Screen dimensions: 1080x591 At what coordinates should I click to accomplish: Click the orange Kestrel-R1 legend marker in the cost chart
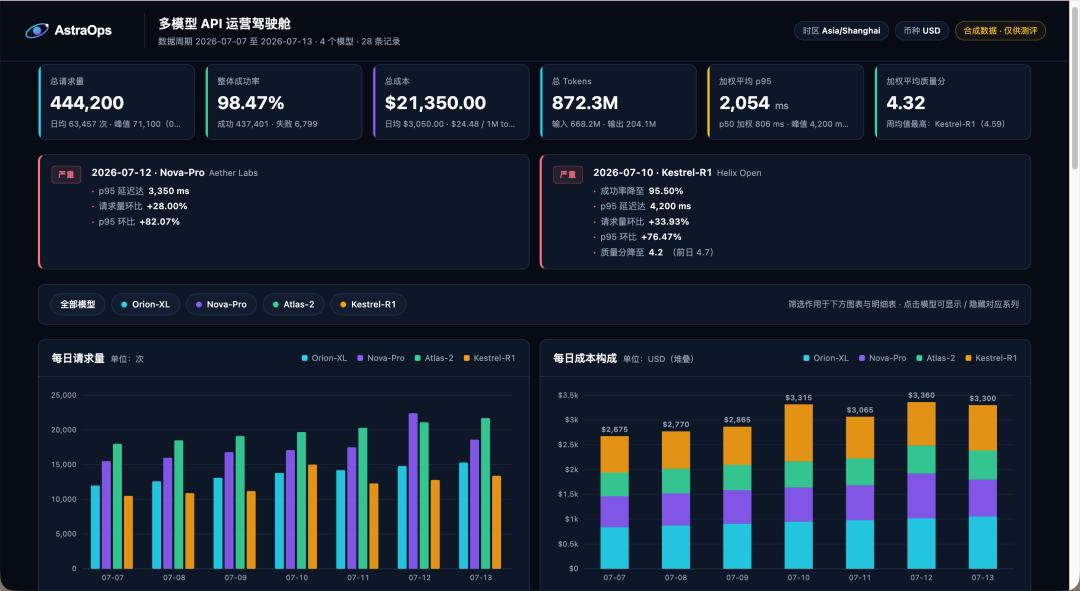pos(968,358)
